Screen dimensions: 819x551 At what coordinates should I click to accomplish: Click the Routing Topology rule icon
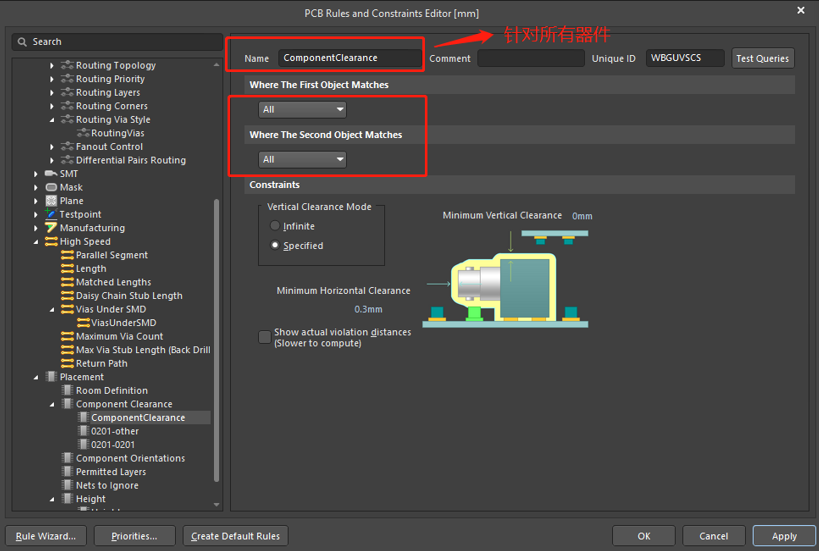tap(67, 65)
